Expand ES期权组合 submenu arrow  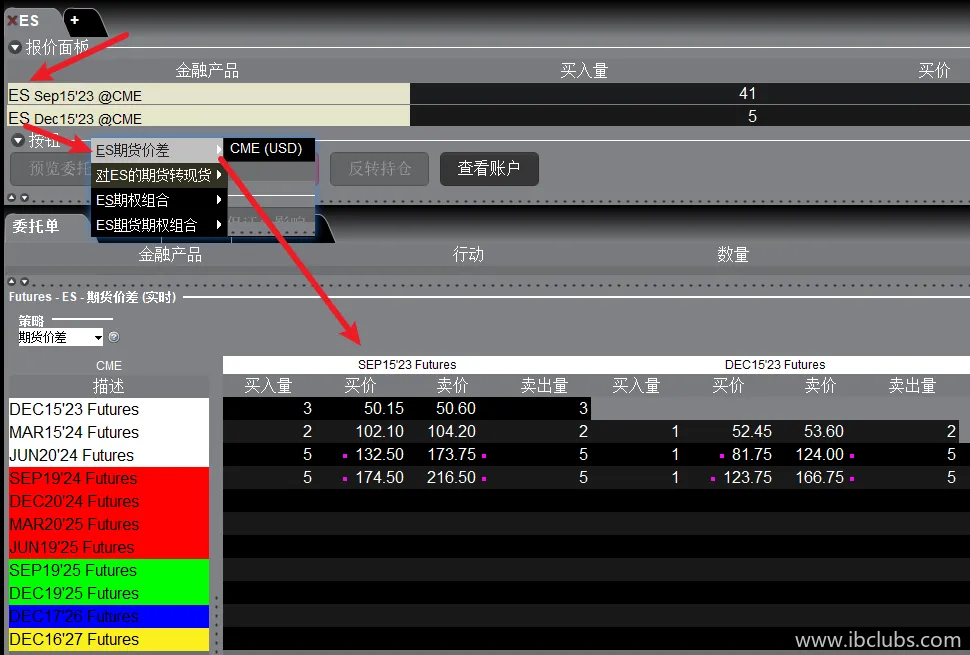pos(218,200)
